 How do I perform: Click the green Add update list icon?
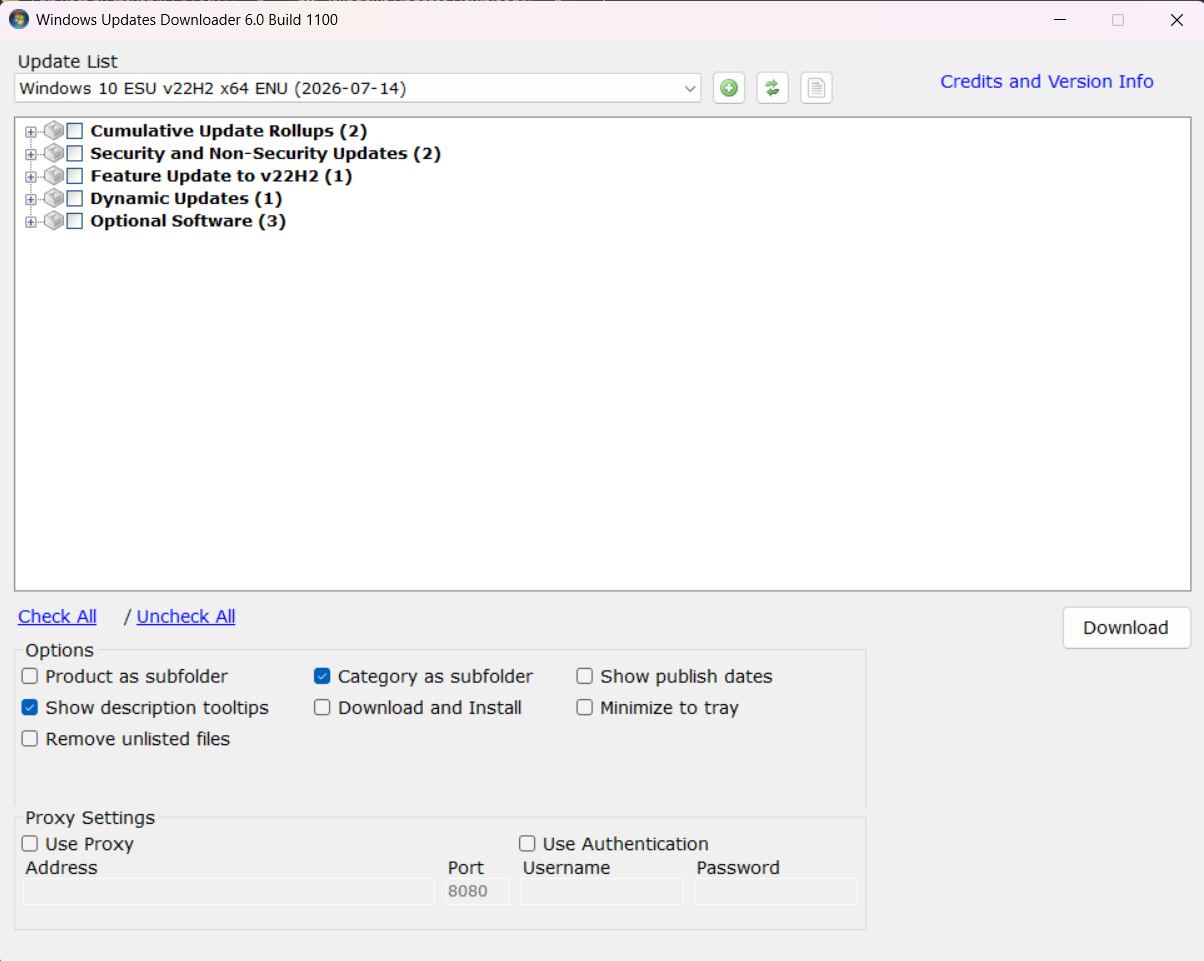coord(729,88)
